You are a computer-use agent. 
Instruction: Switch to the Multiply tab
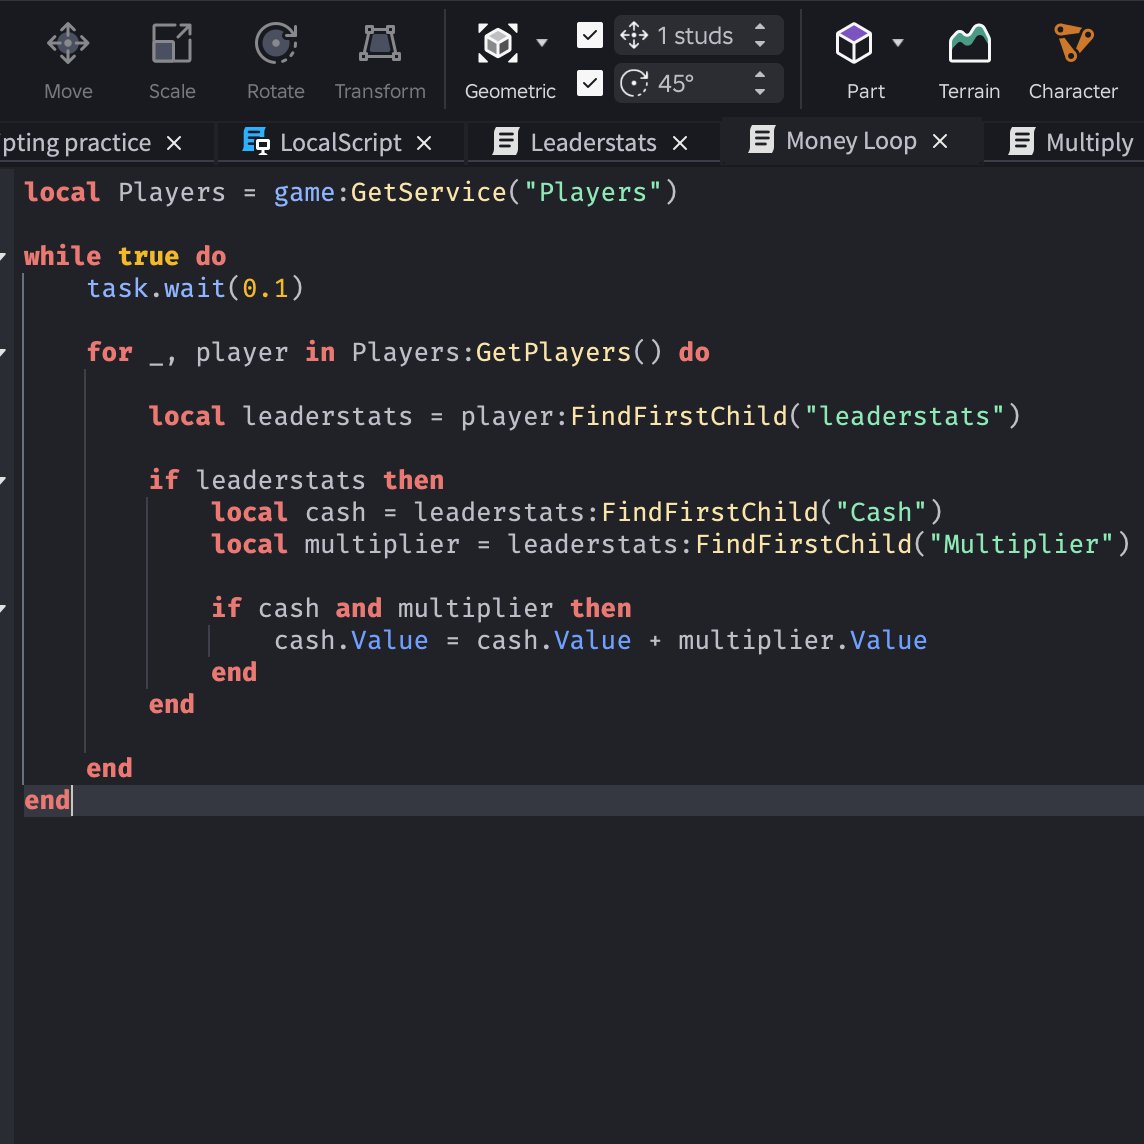pyautogui.click(x=1089, y=142)
